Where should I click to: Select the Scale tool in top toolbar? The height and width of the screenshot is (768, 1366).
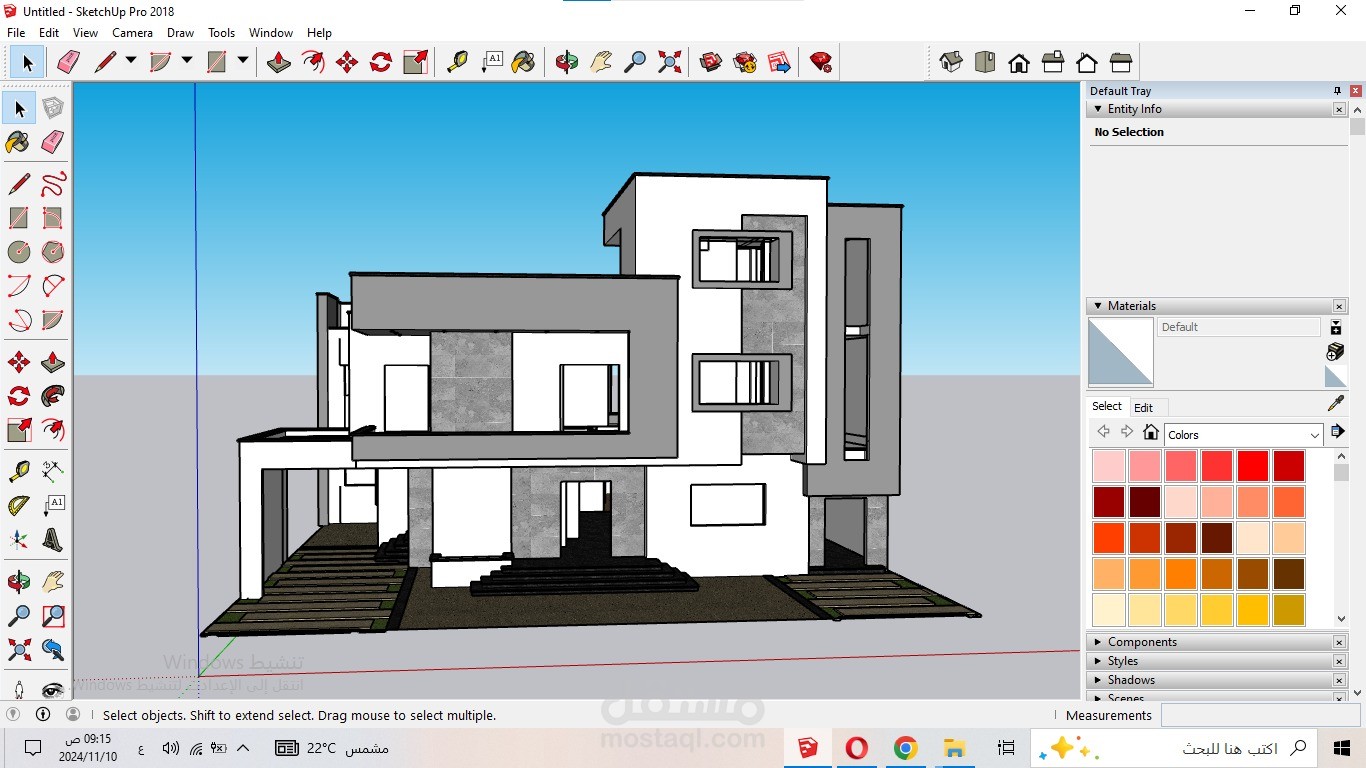pyautogui.click(x=415, y=62)
